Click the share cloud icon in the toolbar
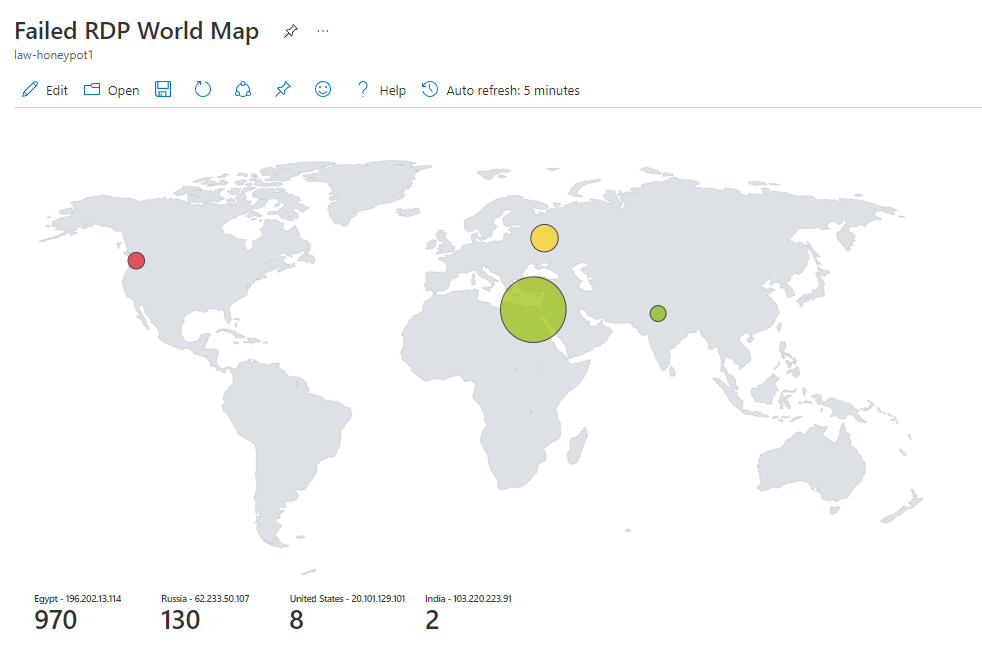 point(242,89)
